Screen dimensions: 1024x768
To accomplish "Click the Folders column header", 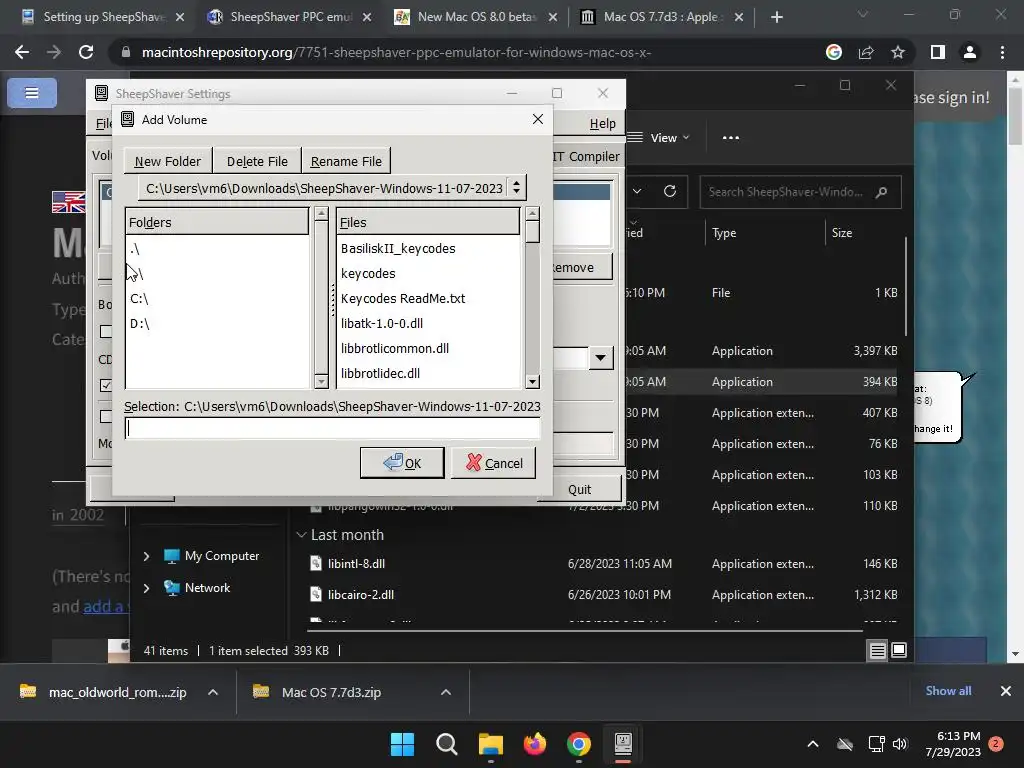I will click(x=217, y=222).
